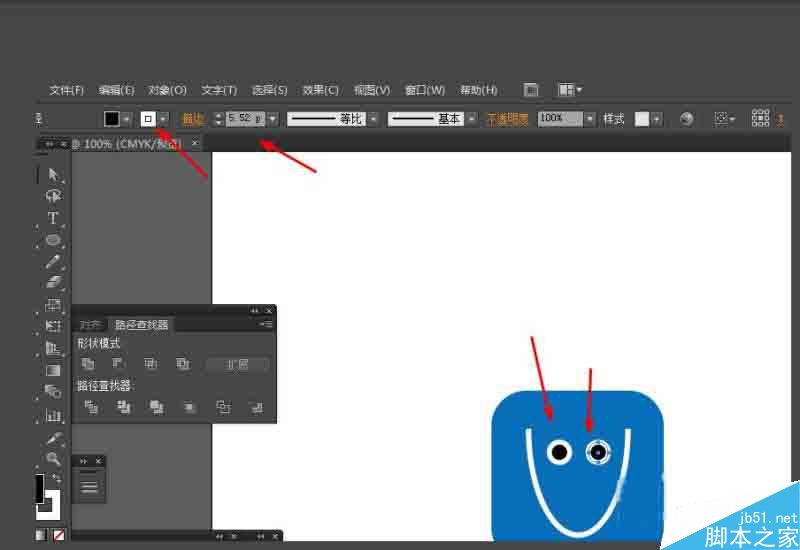
Task: Select the Eraser tool
Action: pyautogui.click(x=53, y=282)
